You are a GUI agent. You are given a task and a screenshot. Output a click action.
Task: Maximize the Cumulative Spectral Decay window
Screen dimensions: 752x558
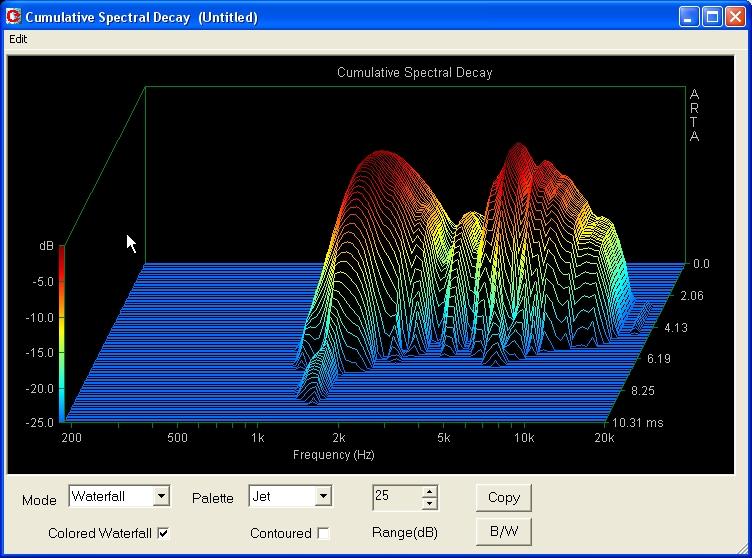point(712,17)
